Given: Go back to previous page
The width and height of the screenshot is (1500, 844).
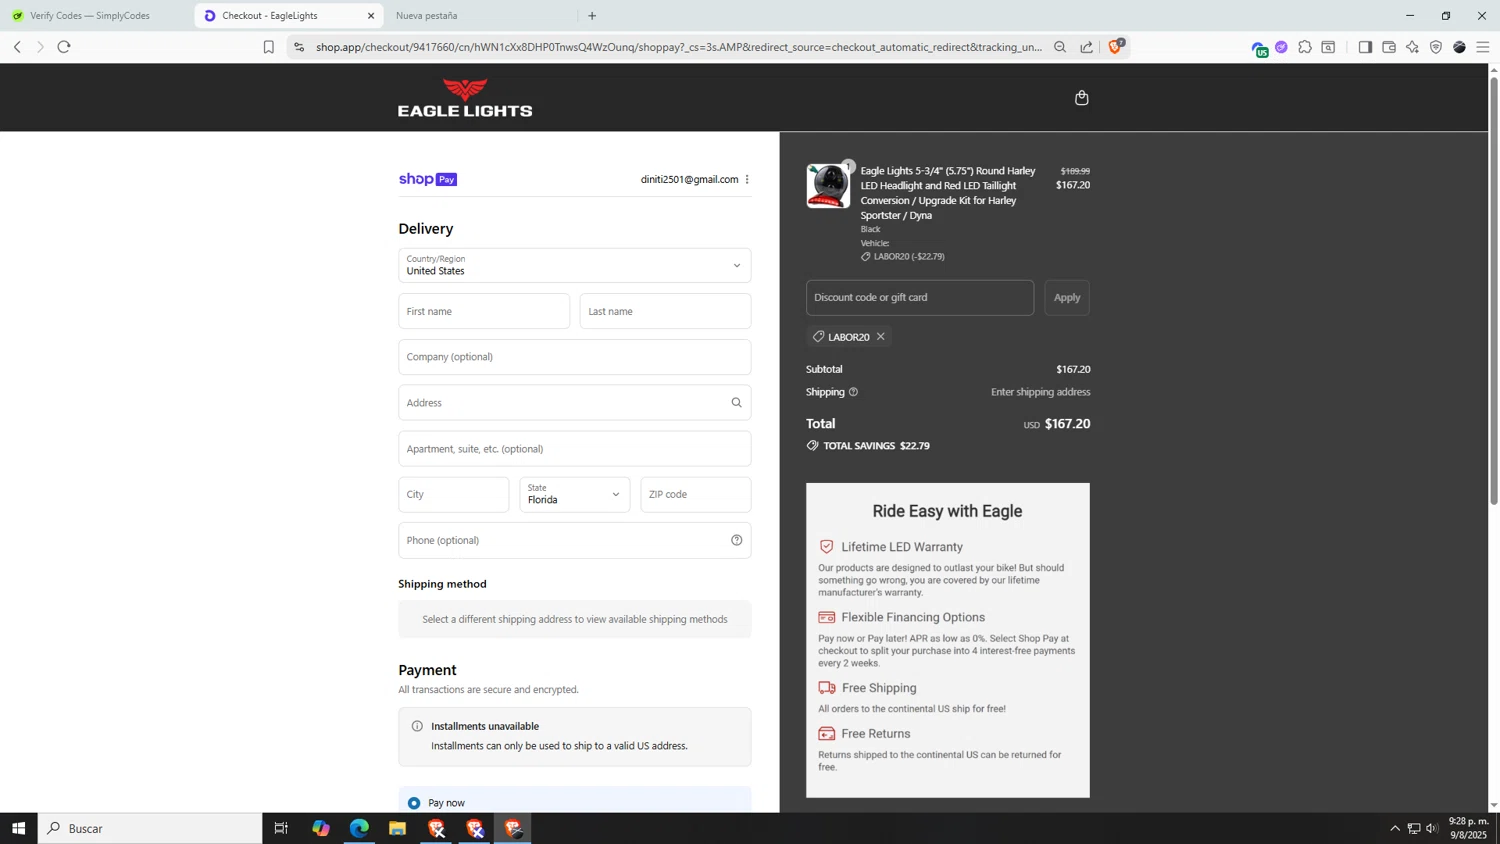Looking at the screenshot, I should click(x=17, y=47).
